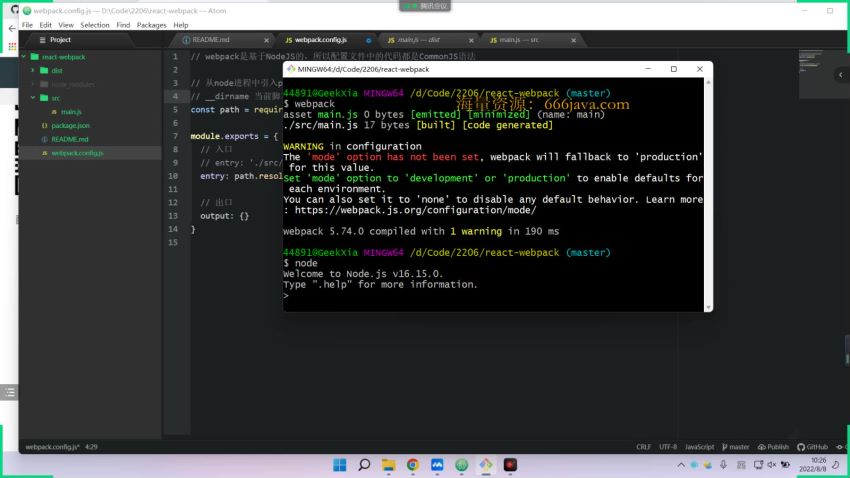Switch to the main.js — src tab
850x478 pixels.
518,40
